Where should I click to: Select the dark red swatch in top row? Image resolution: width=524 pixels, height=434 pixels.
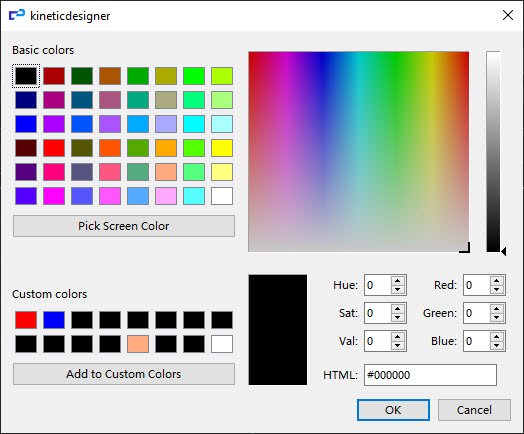(54, 76)
